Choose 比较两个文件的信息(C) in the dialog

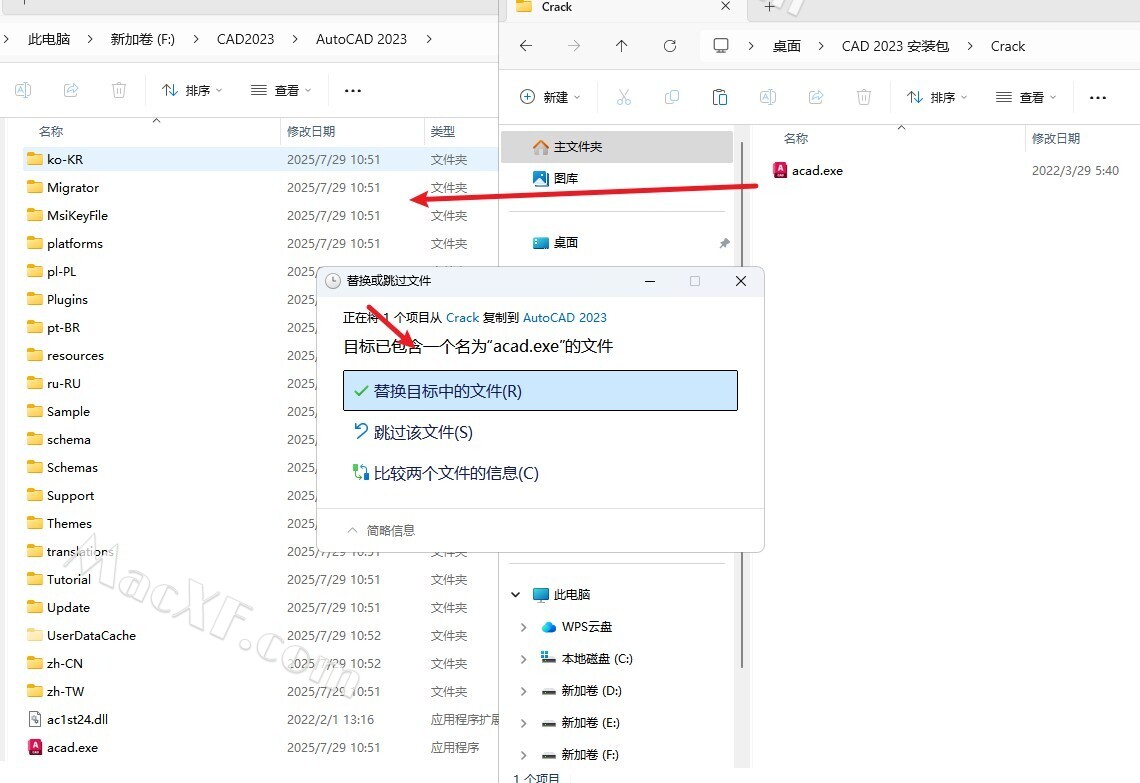click(446, 473)
